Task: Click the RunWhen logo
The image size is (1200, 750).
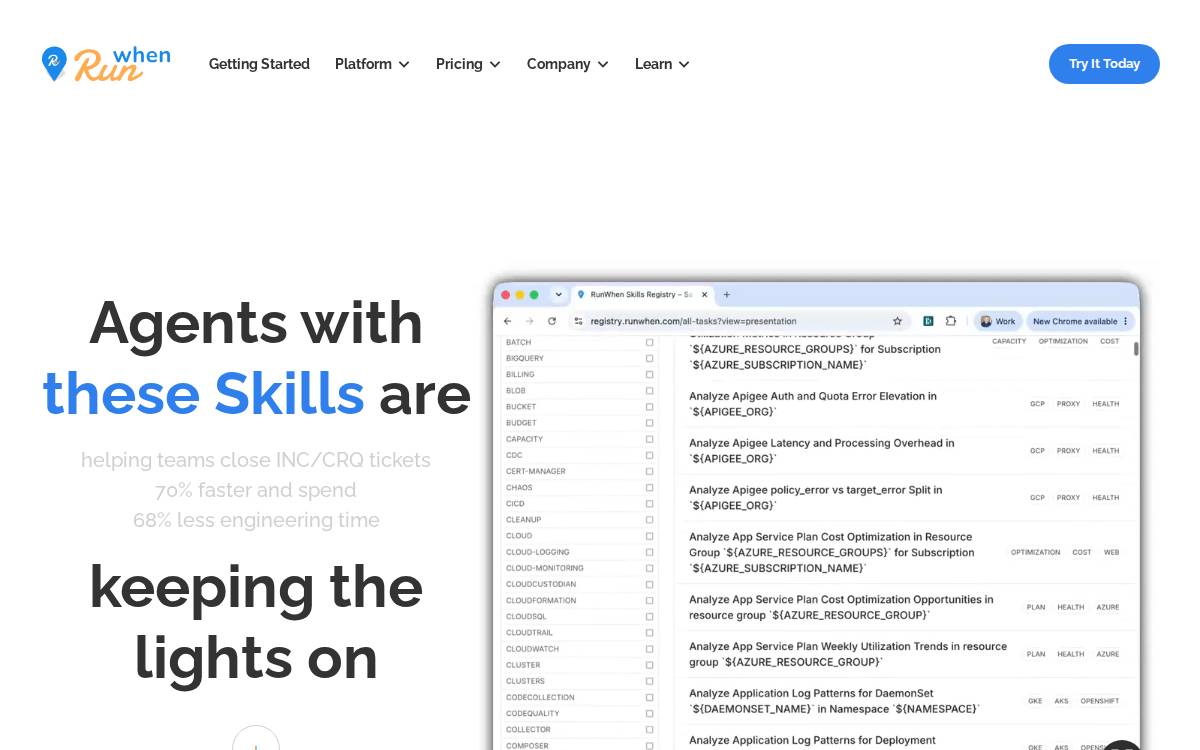Action: click(106, 64)
